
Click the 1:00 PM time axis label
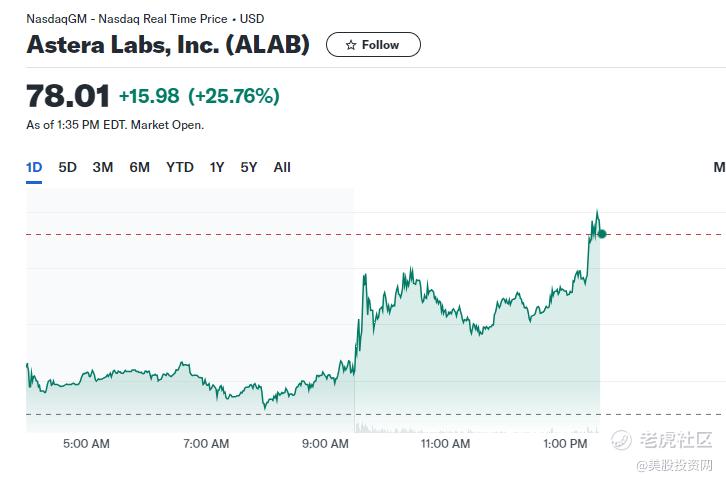click(565, 444)
